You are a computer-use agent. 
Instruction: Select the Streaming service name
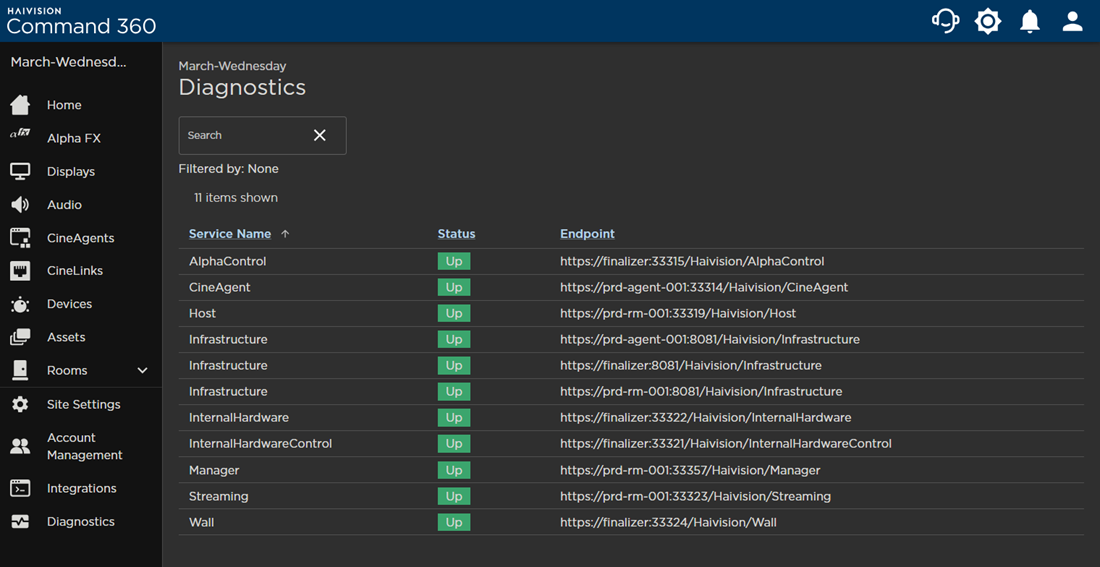(x=219, y=496)
